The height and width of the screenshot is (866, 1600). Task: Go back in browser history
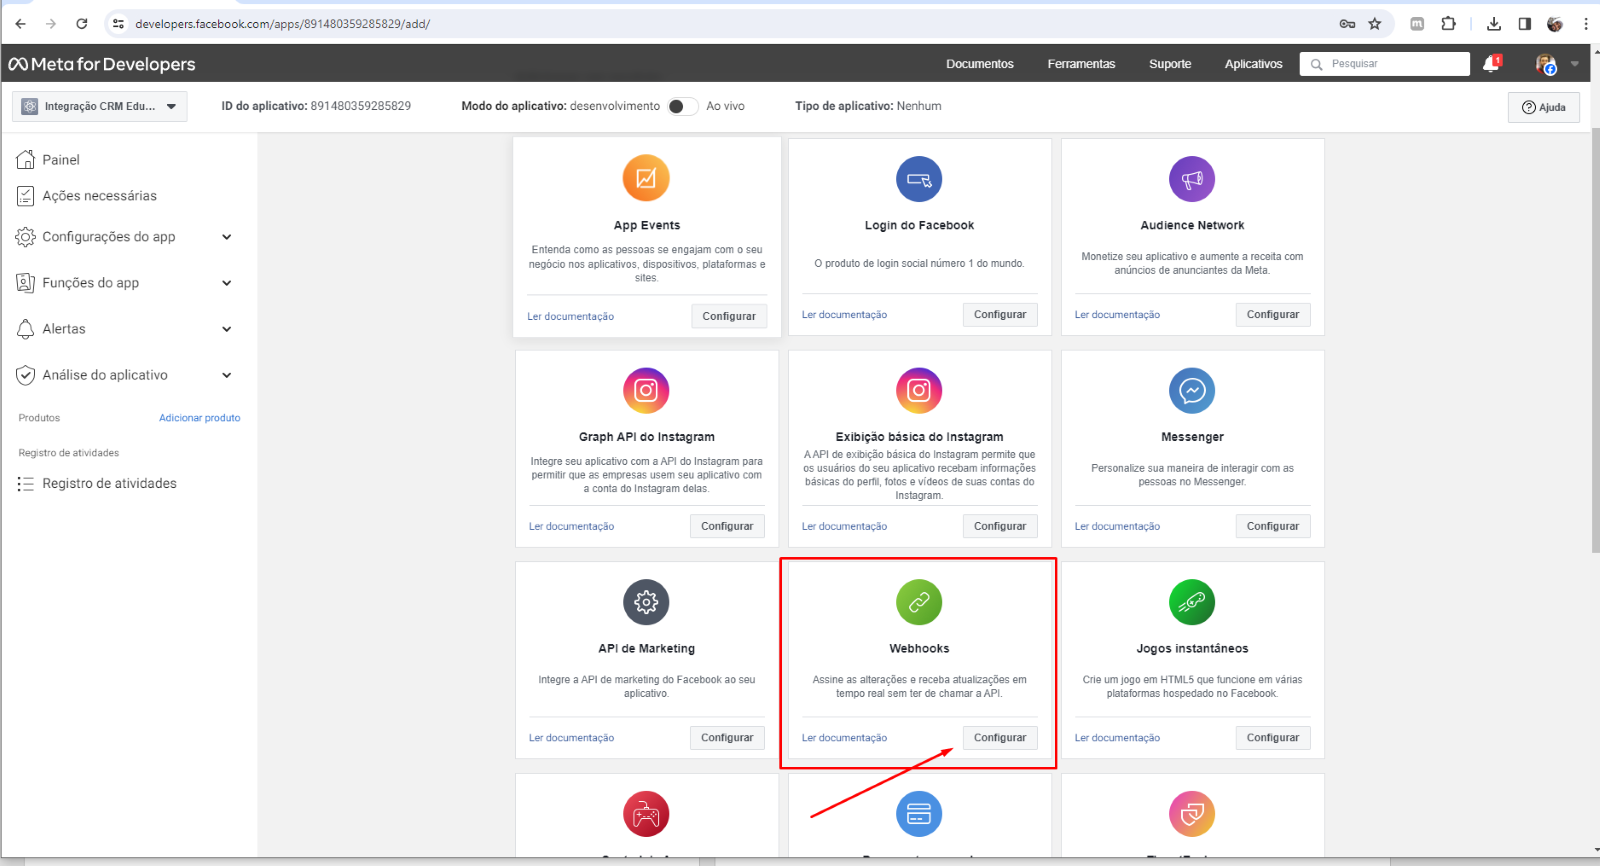pos(20,23)
